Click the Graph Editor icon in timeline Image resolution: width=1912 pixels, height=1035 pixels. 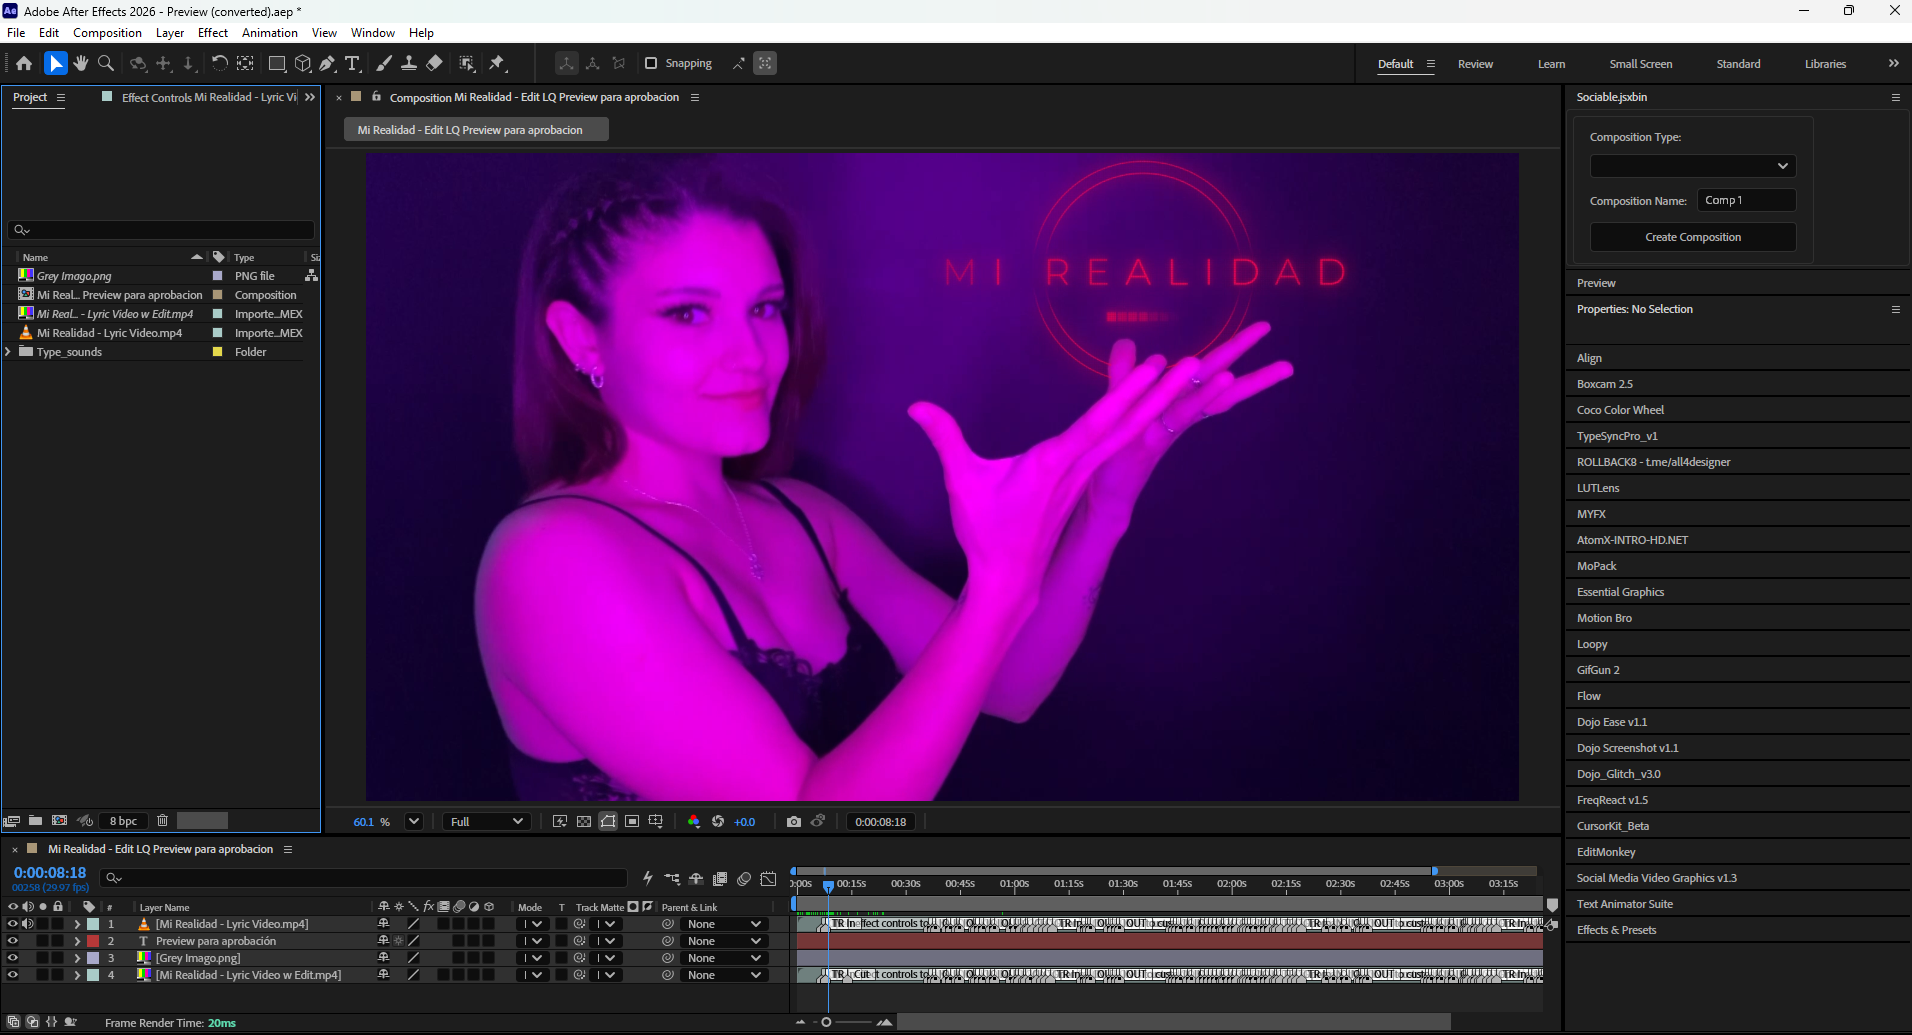click(768, 878)
